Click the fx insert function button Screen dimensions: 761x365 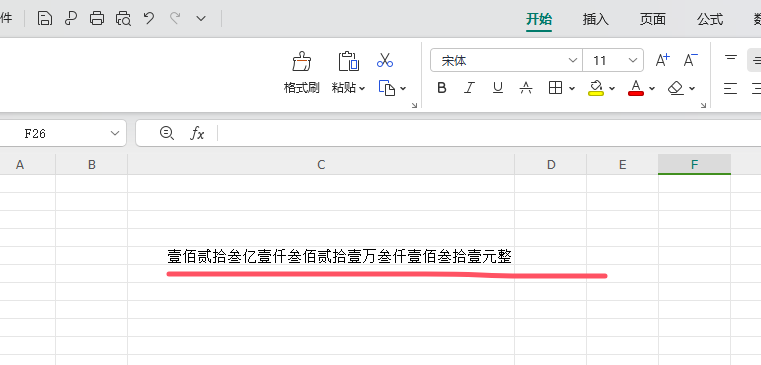(x=197, y=133)
